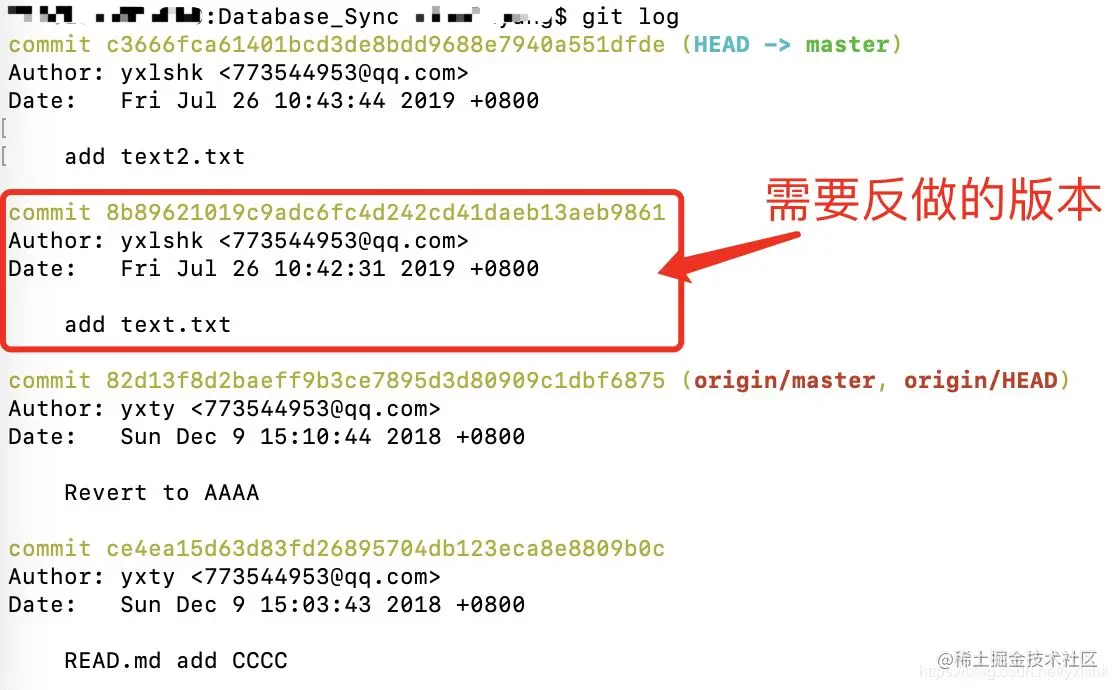
Task: Click the yxty author email in the last commit
Action: click(315, 577)
